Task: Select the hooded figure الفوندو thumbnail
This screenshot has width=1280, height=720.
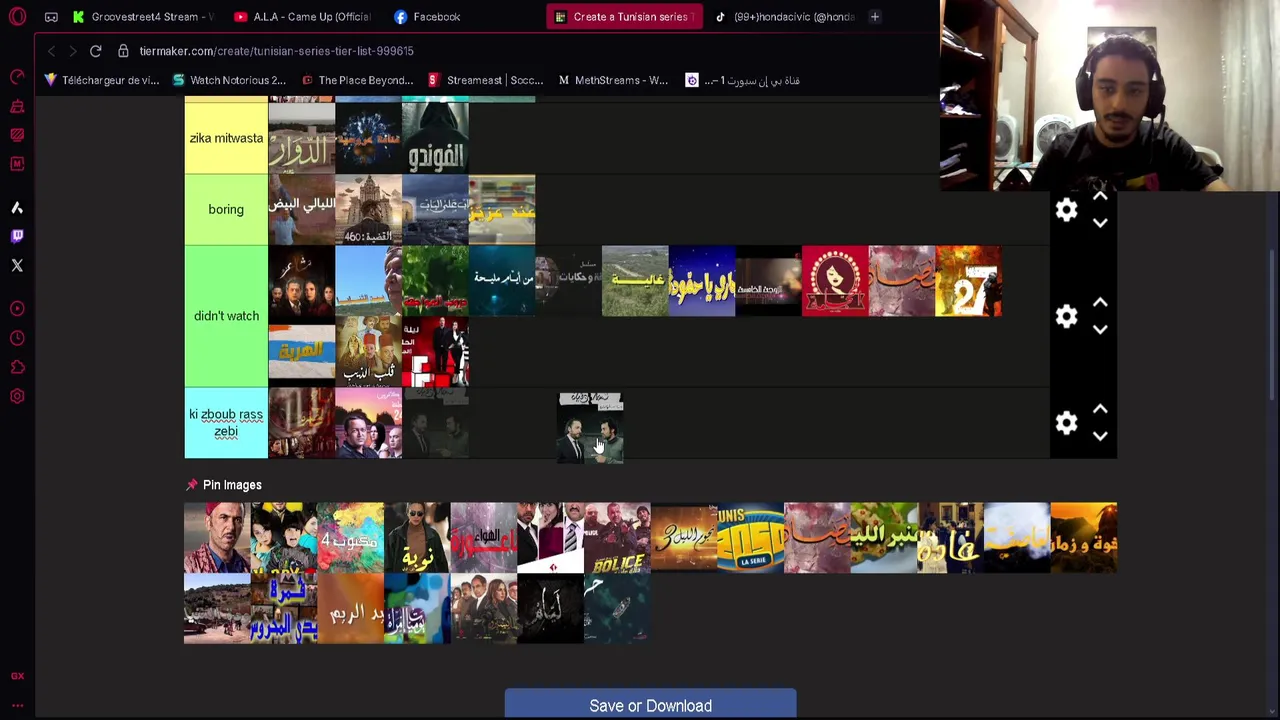Action: pos(435,138)
